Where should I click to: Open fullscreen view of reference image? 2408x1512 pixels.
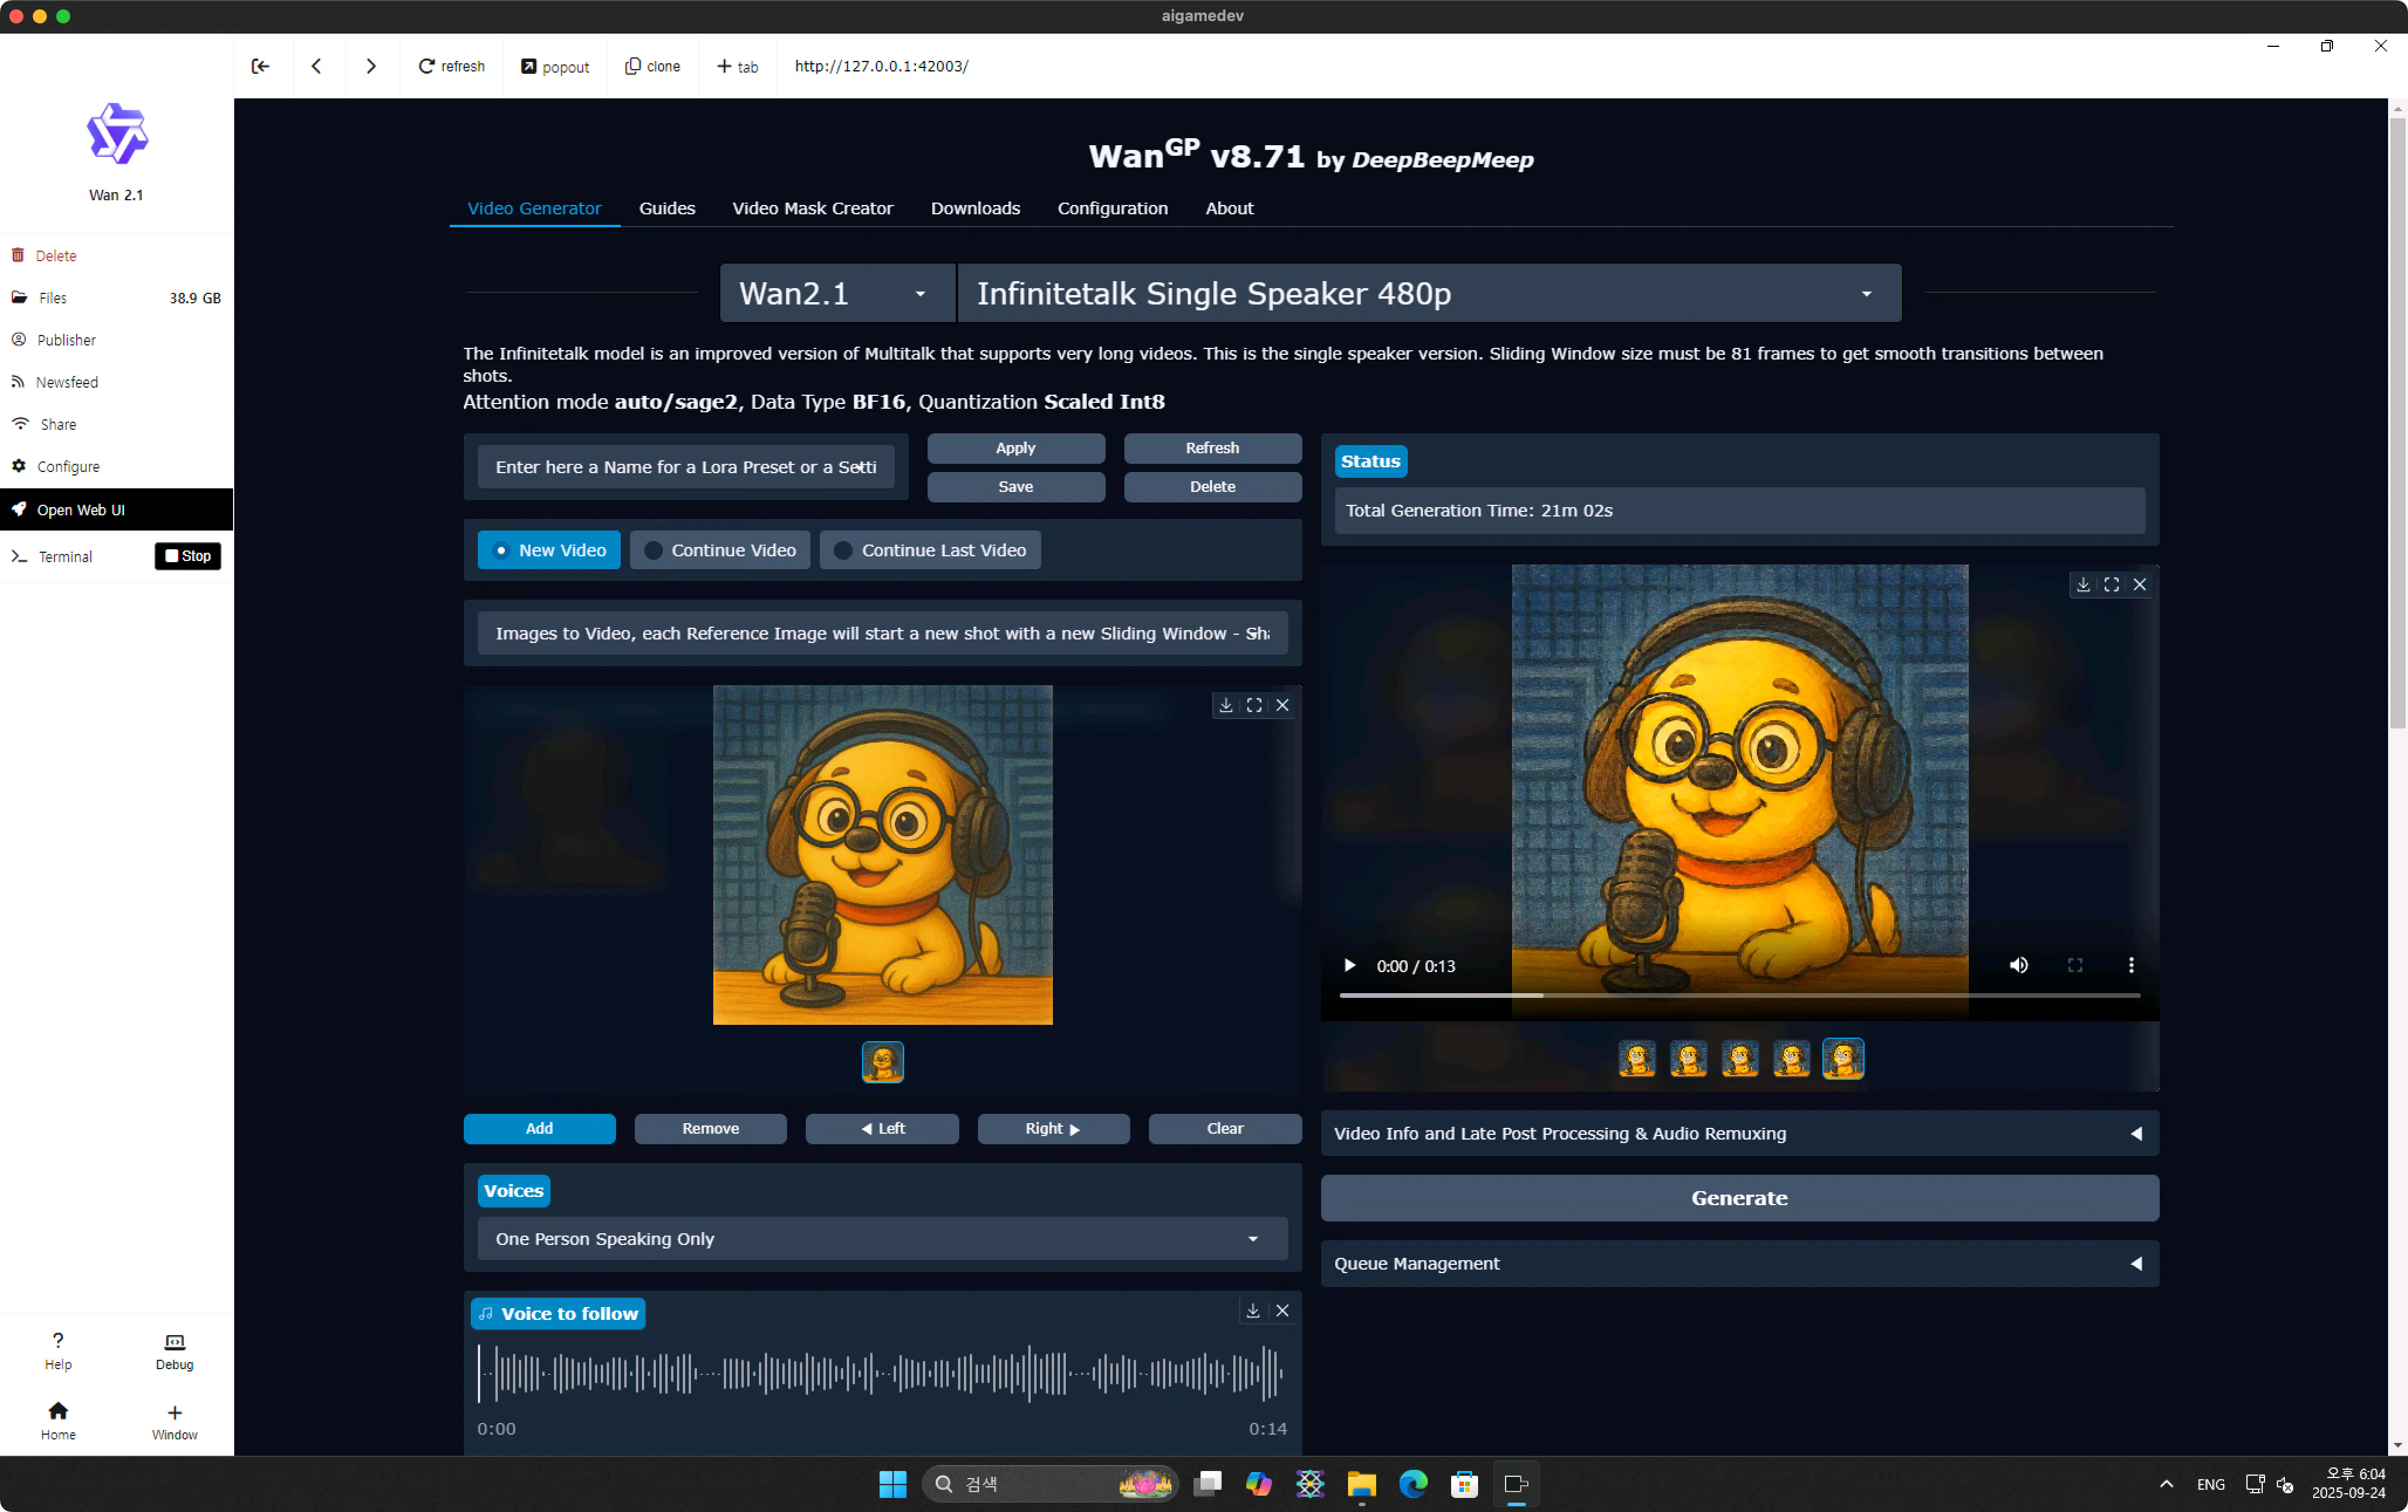pos(1254,705)
